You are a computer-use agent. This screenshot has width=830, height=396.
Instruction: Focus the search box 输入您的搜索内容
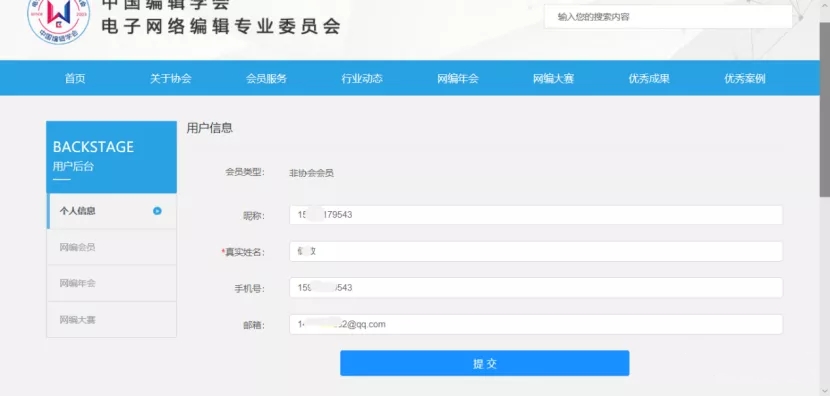668,17
